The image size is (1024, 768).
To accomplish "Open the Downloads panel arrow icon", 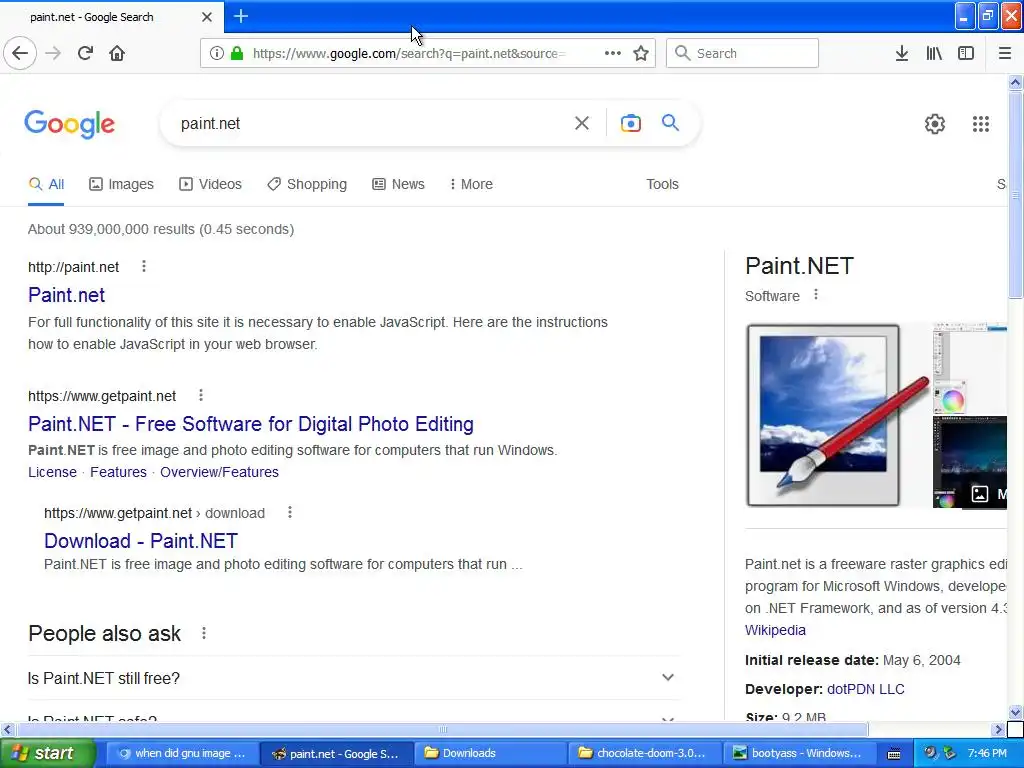I will point(901,54).
